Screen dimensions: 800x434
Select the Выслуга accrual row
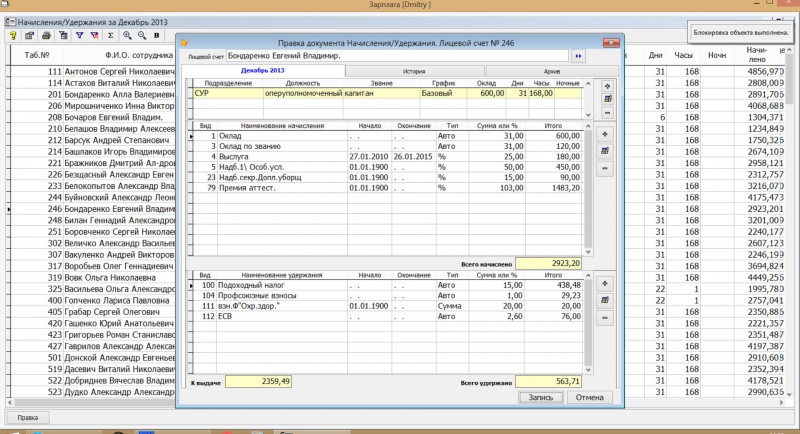pos(388,157)
